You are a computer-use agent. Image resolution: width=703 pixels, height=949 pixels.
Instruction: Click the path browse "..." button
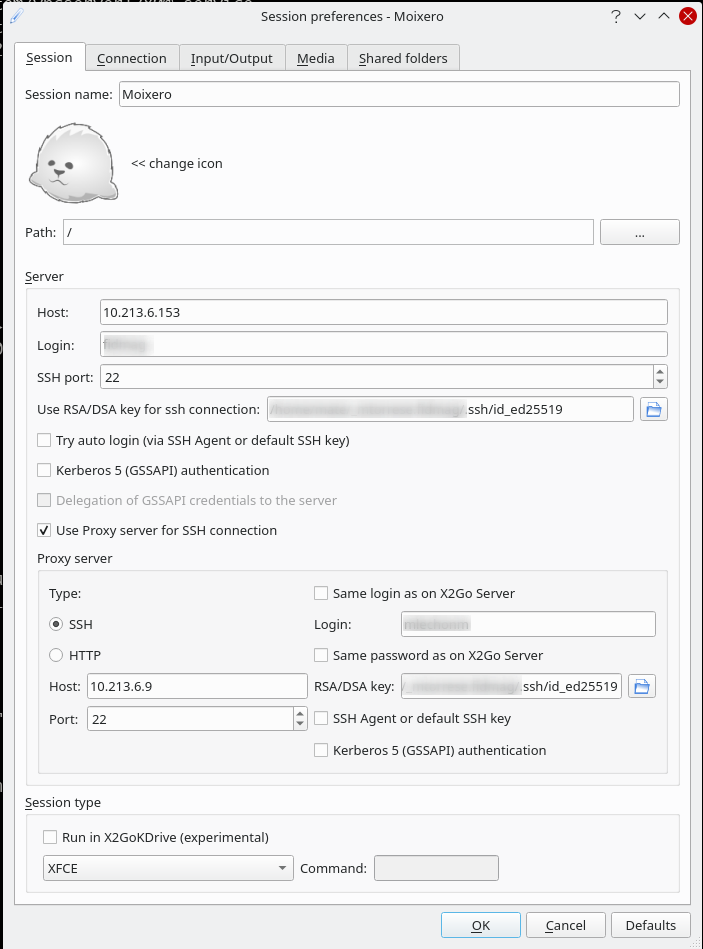point(639,232)
